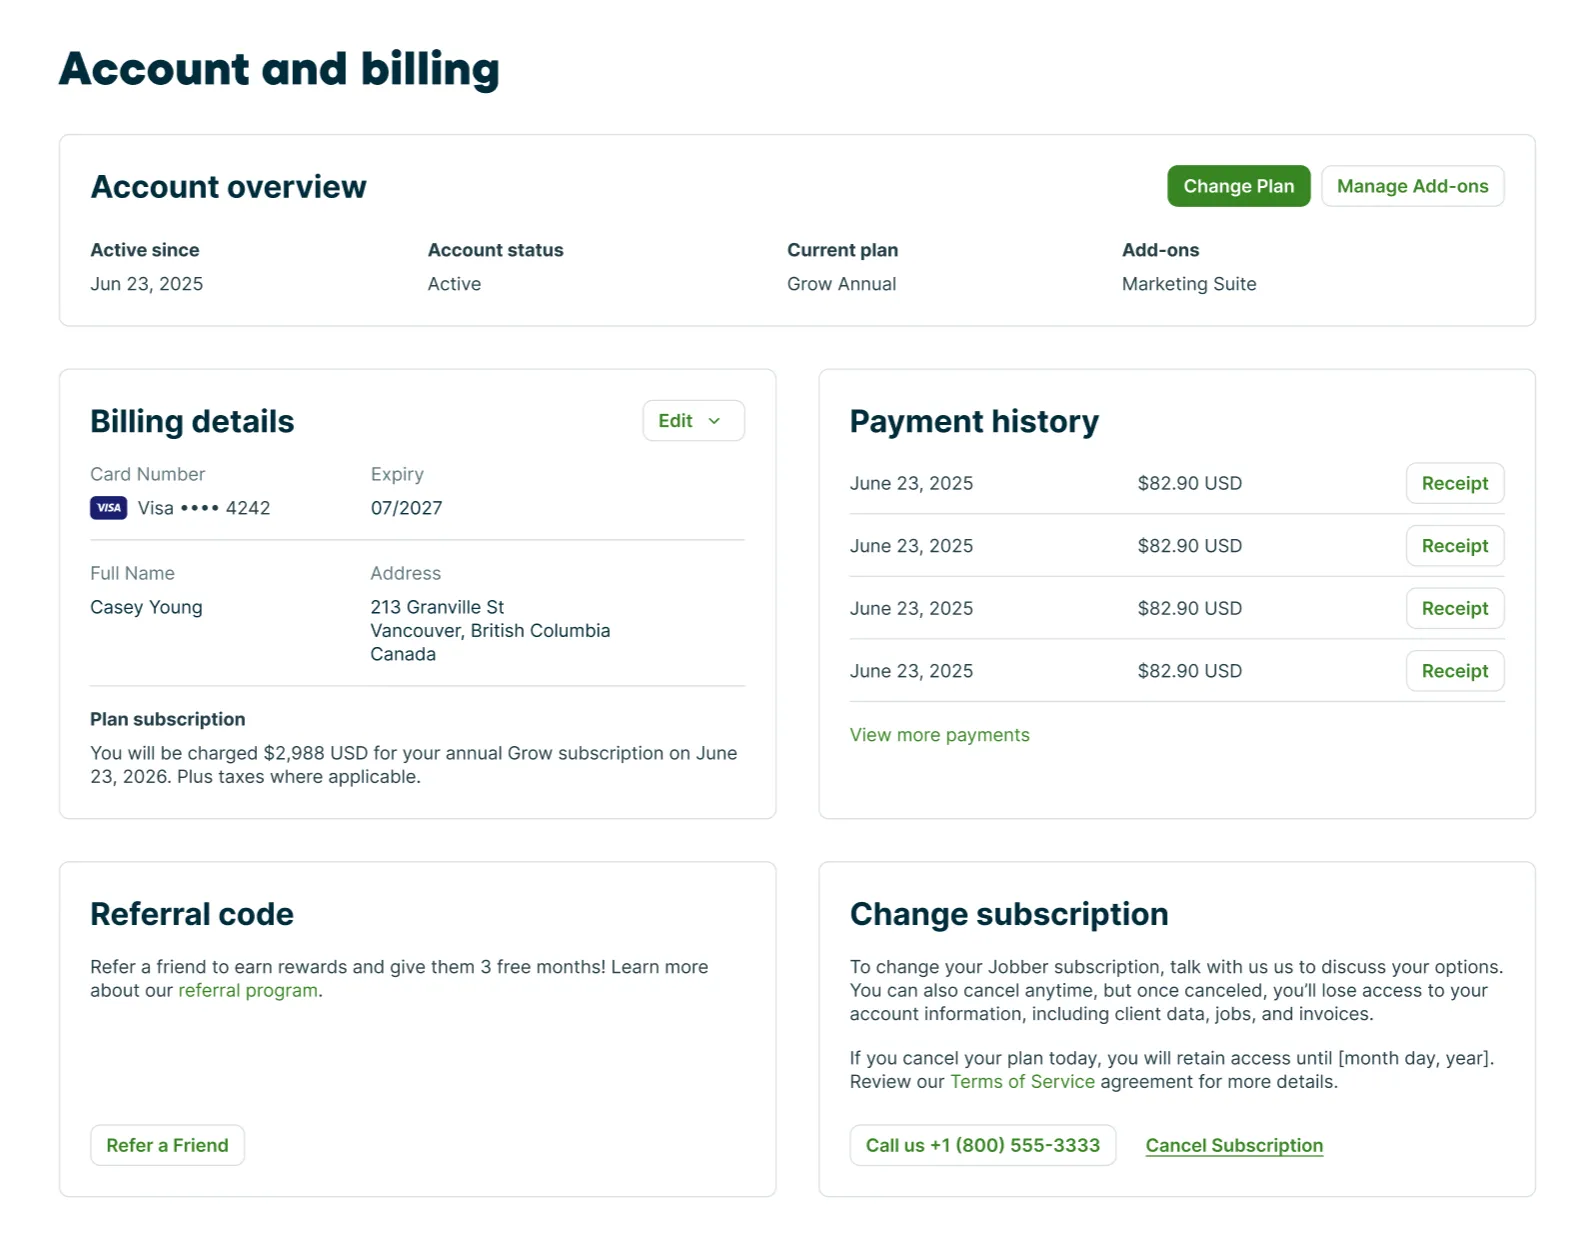The image size is (1578, 1236).
Task: Click the address line '213 Granville St'
Action: 437,607
